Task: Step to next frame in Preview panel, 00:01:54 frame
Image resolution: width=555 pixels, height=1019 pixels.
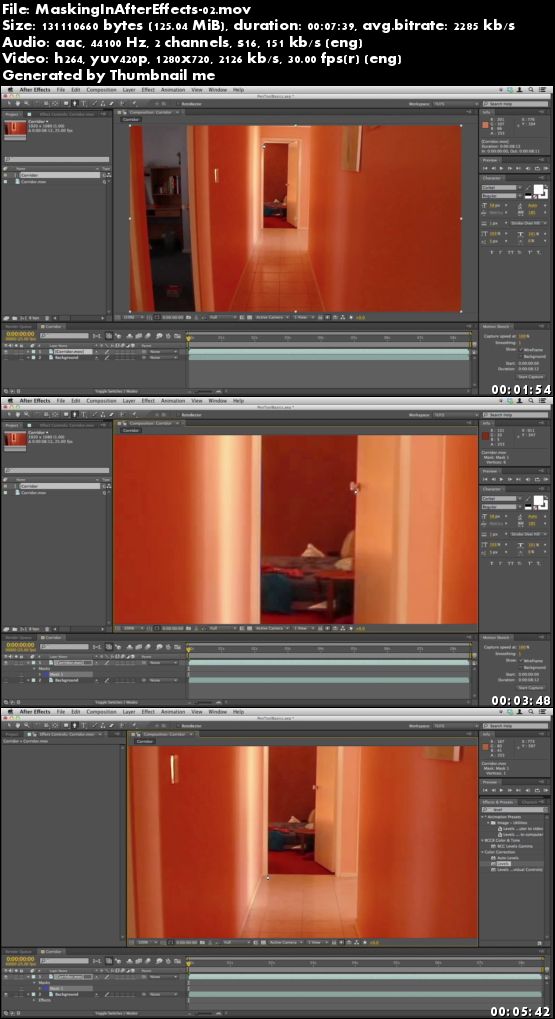Action: point(510,168)
